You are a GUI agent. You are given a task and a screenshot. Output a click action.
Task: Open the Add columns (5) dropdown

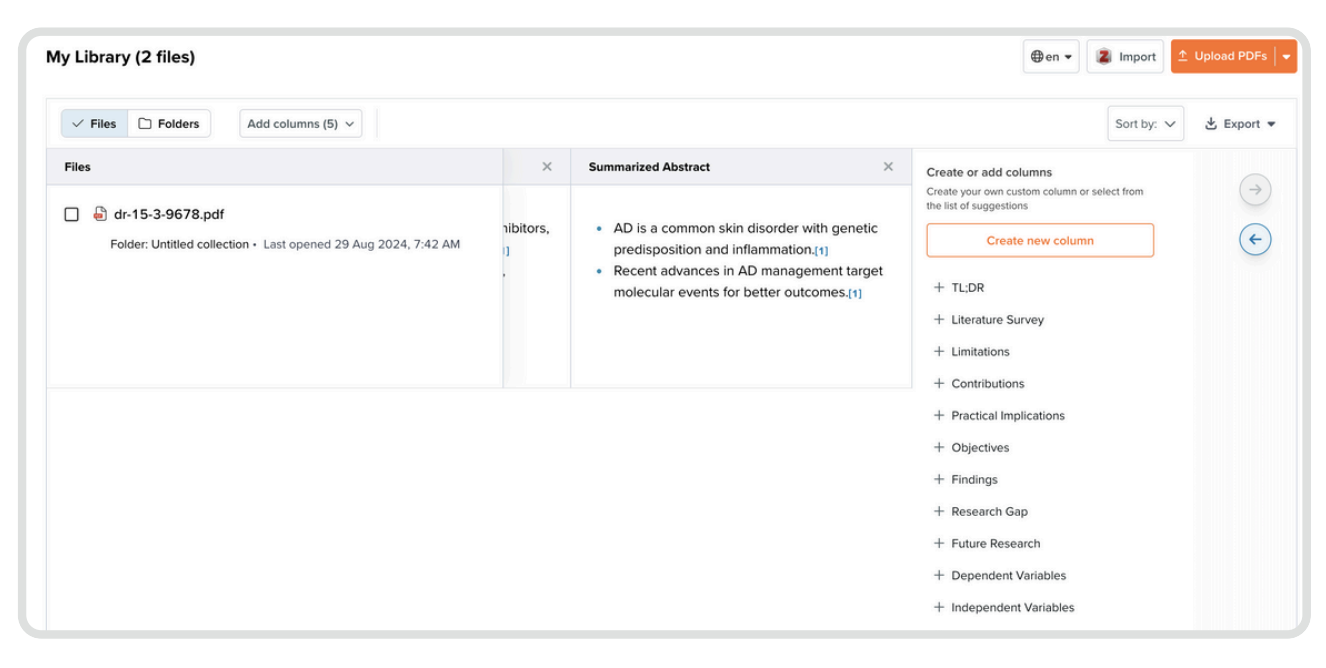301,124
